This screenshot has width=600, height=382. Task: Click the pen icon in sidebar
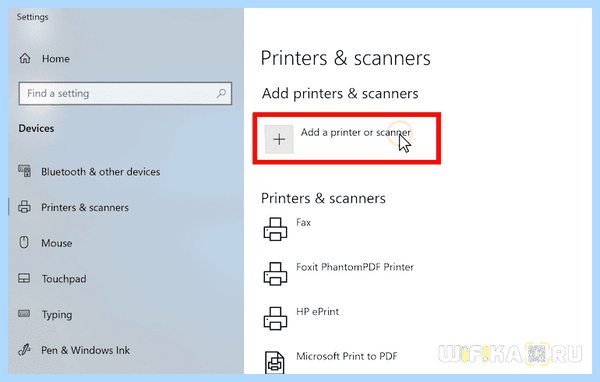click(24, 349)
